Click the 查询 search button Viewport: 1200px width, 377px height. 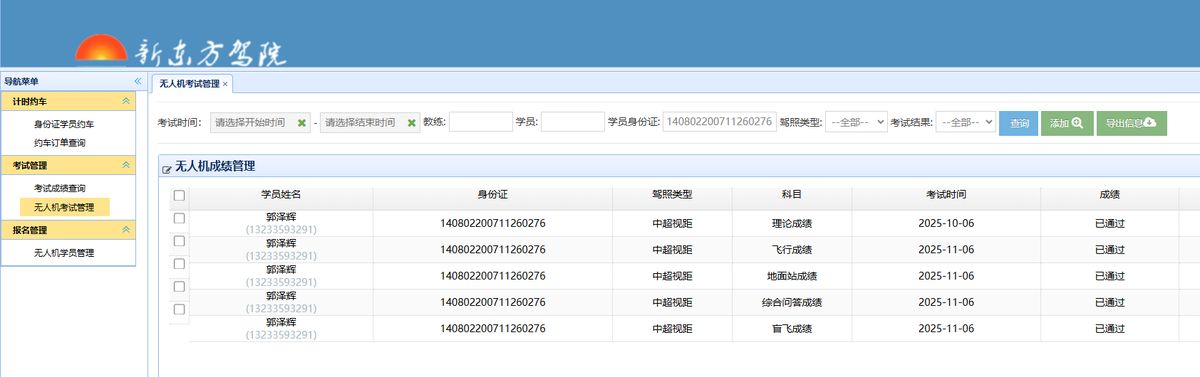(x=1019, y=123)
